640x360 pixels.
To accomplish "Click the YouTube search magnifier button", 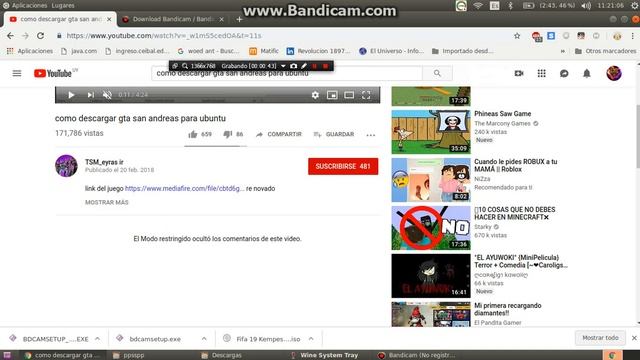I will 438,73.
